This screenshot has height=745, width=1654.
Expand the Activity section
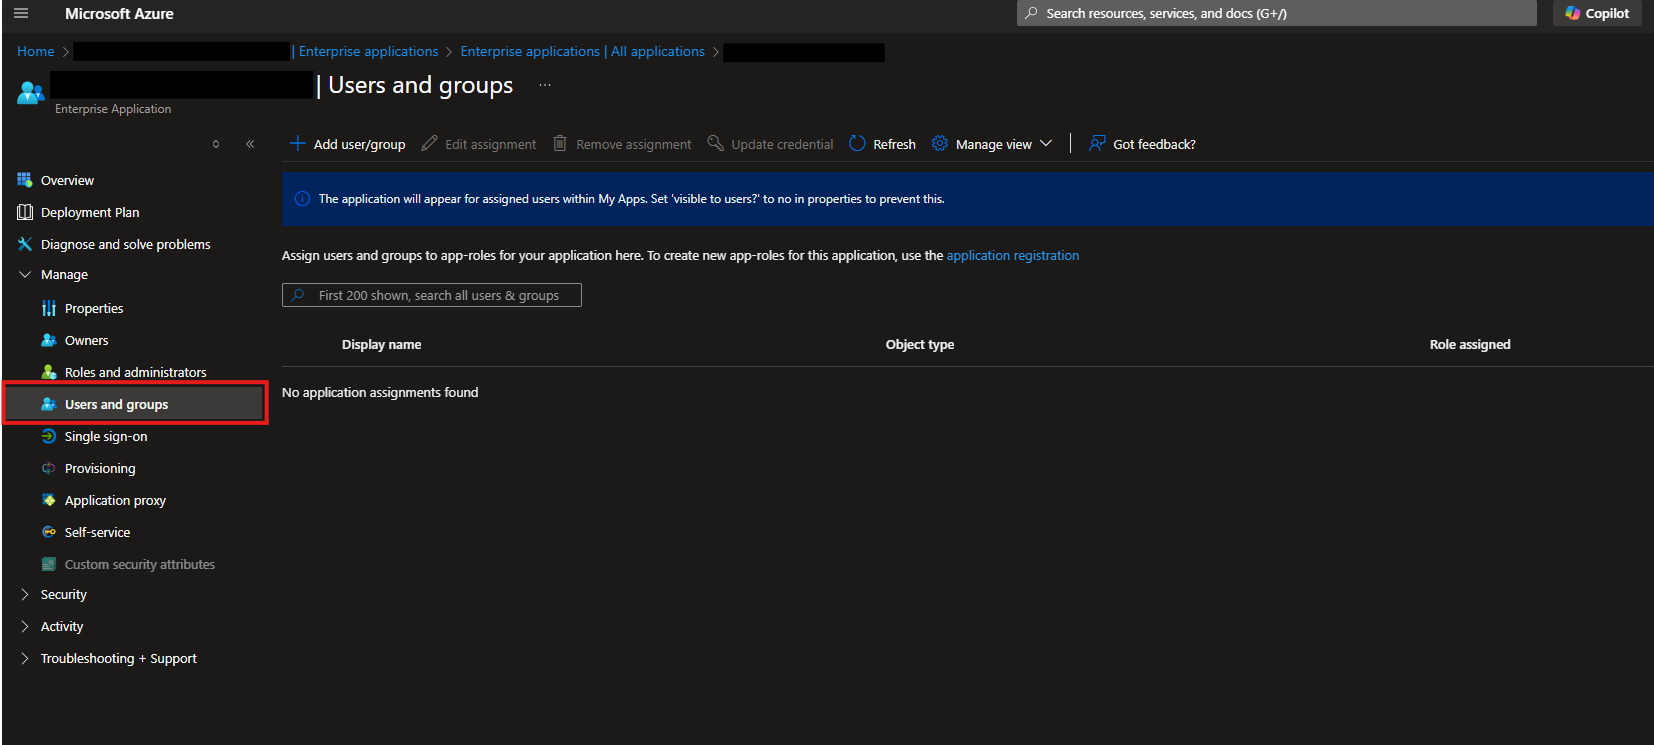point(25,626)
